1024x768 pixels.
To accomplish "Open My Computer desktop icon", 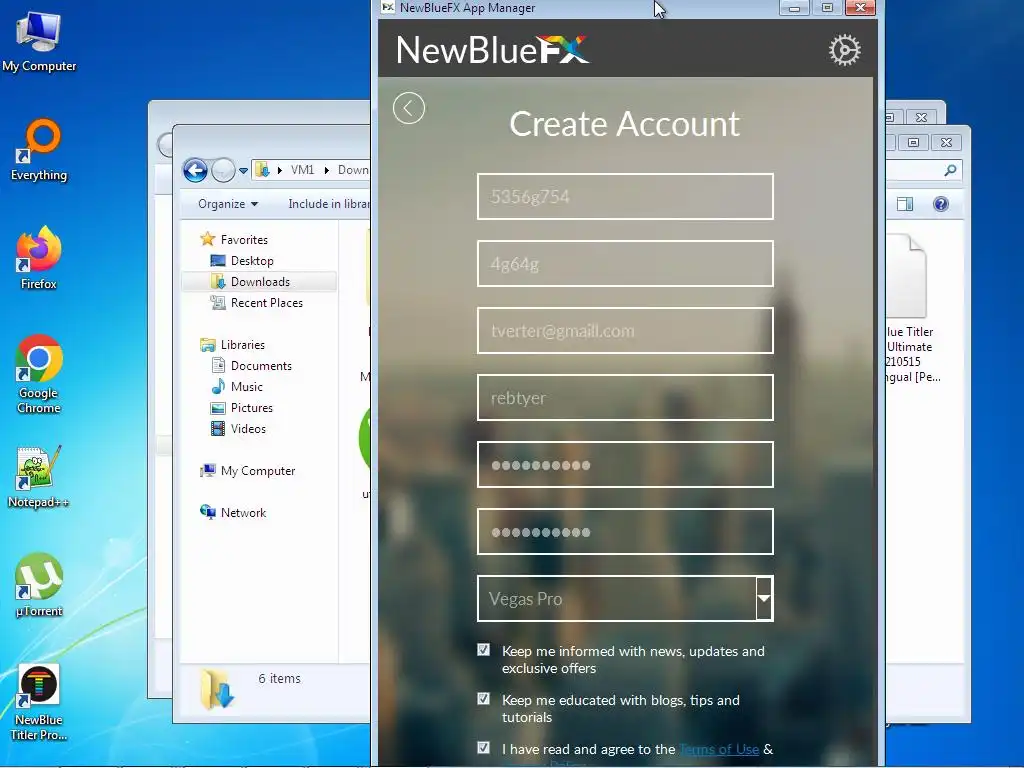I will click(39, 40).
